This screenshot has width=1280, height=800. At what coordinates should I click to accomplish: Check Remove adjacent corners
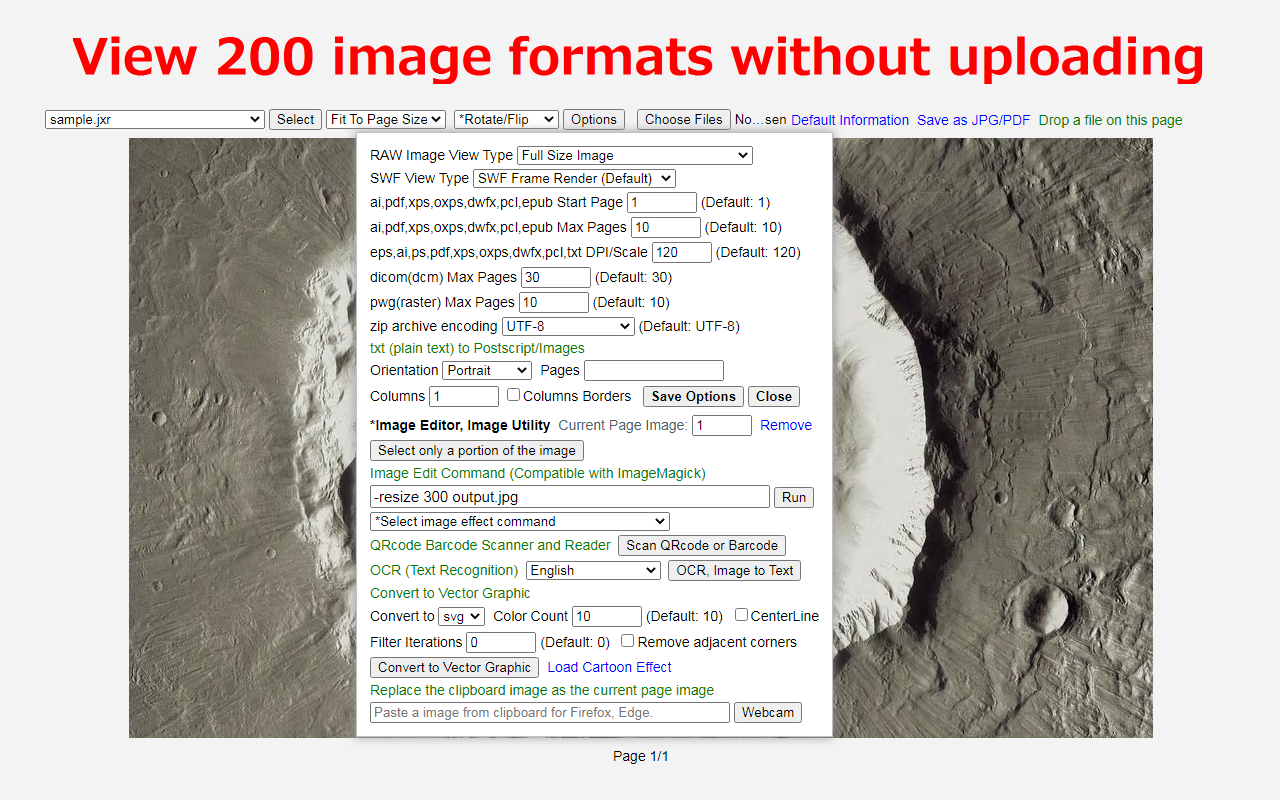point(627,640)
